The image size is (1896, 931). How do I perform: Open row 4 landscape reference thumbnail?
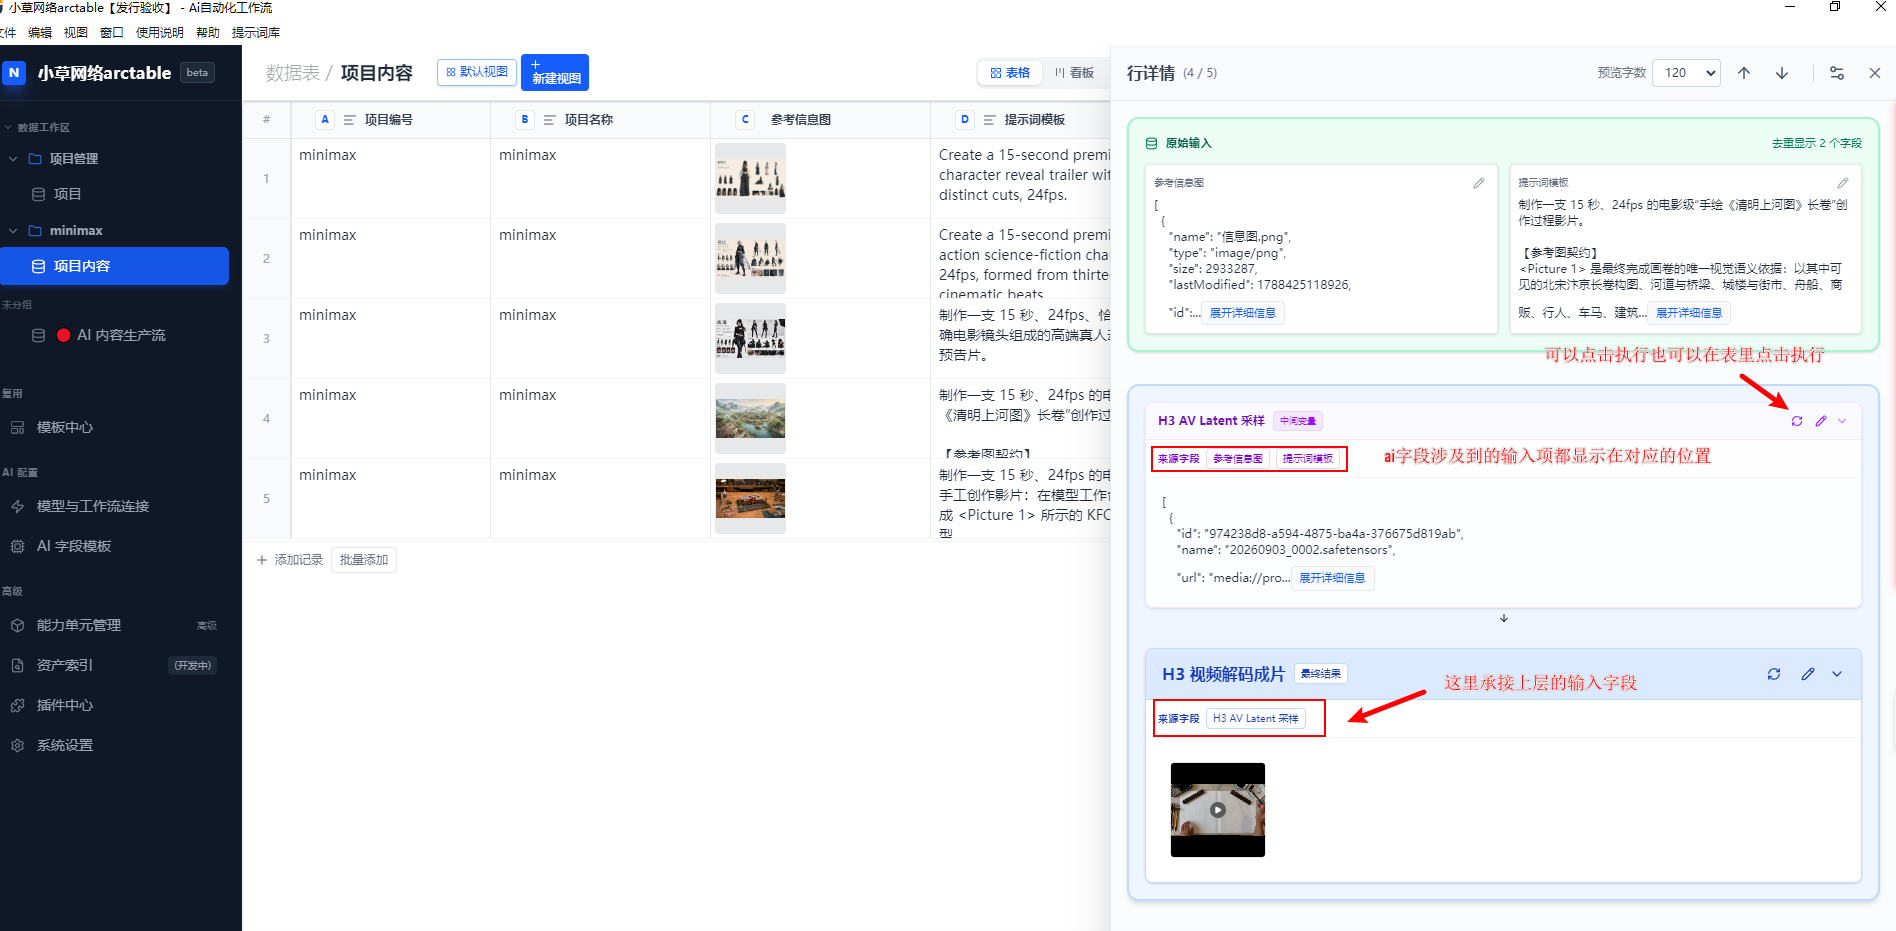click(x=750, y=418)
